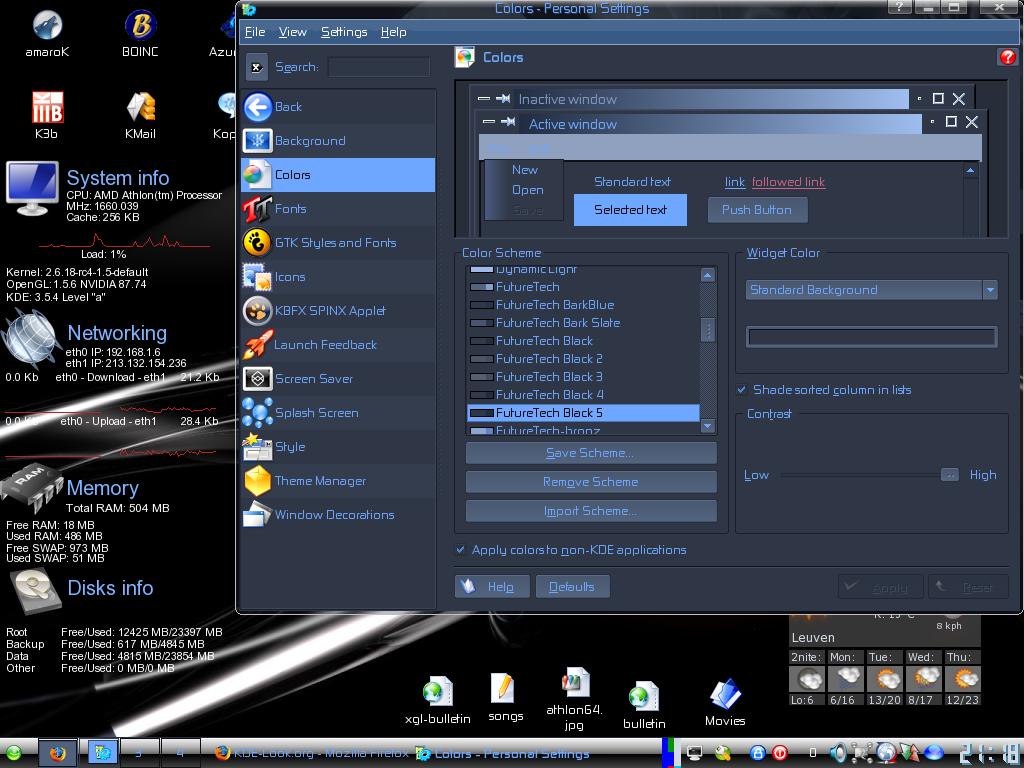
Task: Open the Fonts settings module
Action: coord(338,208)
